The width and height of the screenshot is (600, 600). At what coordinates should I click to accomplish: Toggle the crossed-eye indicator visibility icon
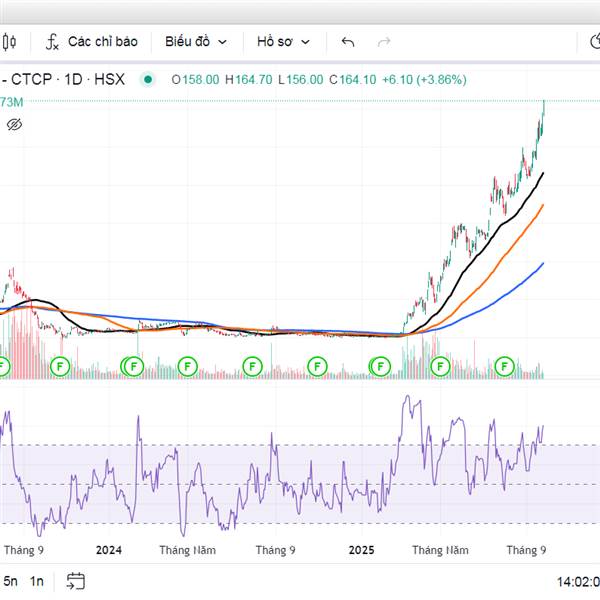coord(14,125)
